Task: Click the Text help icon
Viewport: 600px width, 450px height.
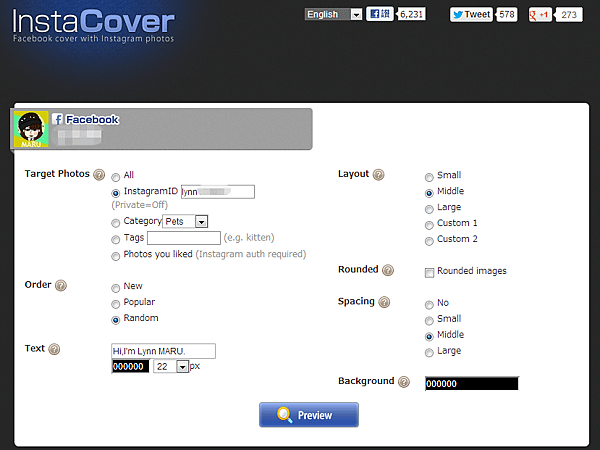Action: [54, 349]
